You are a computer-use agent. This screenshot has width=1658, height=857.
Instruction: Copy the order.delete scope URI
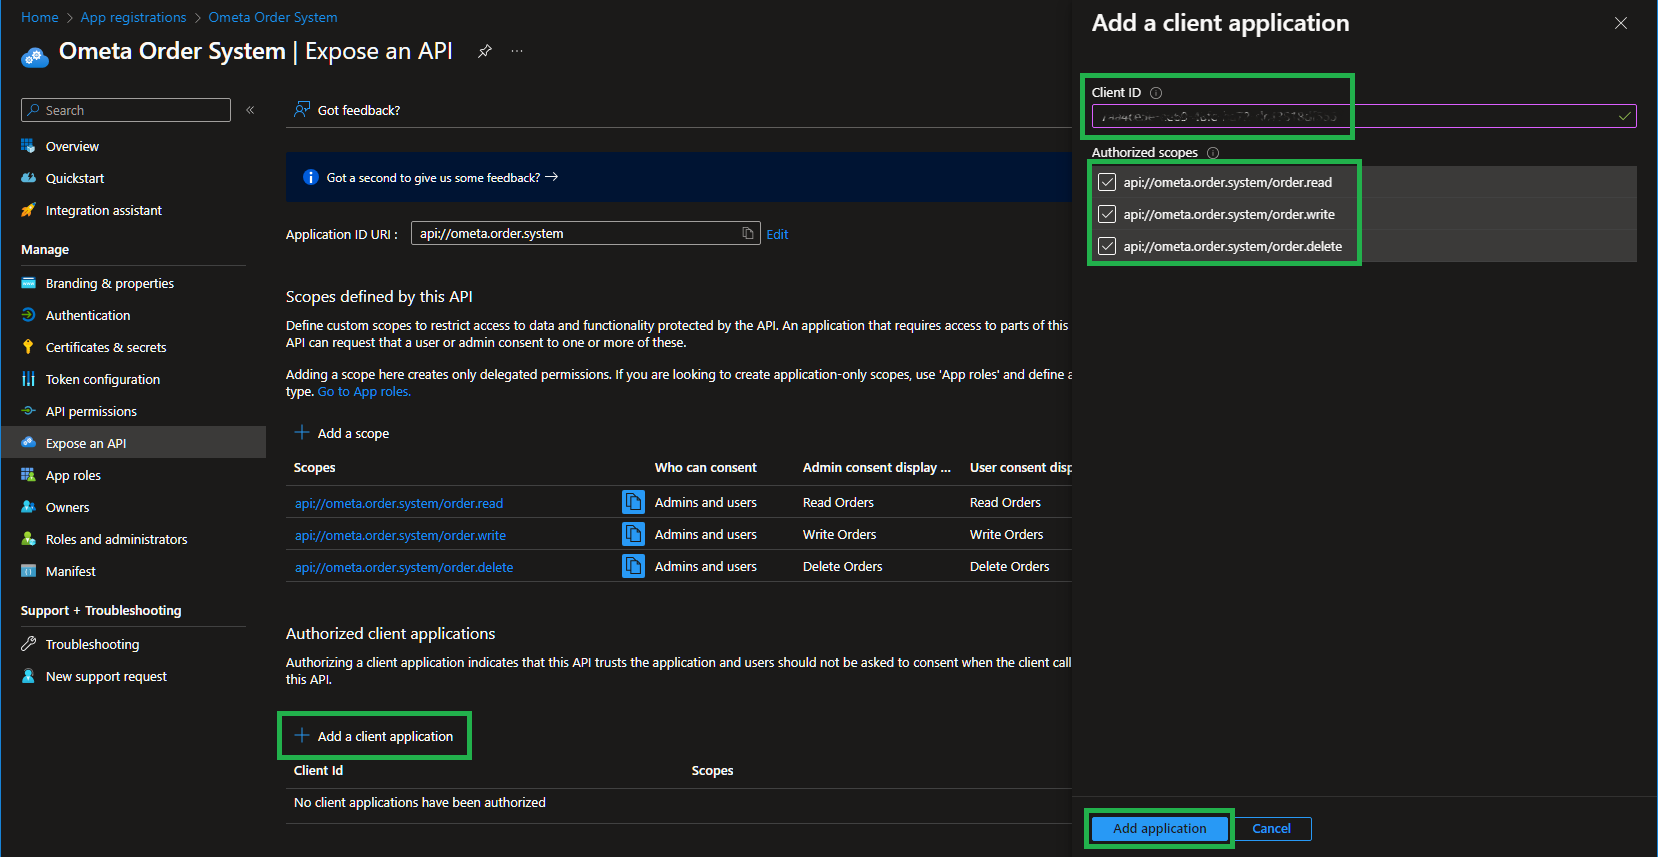pos(633,566)
